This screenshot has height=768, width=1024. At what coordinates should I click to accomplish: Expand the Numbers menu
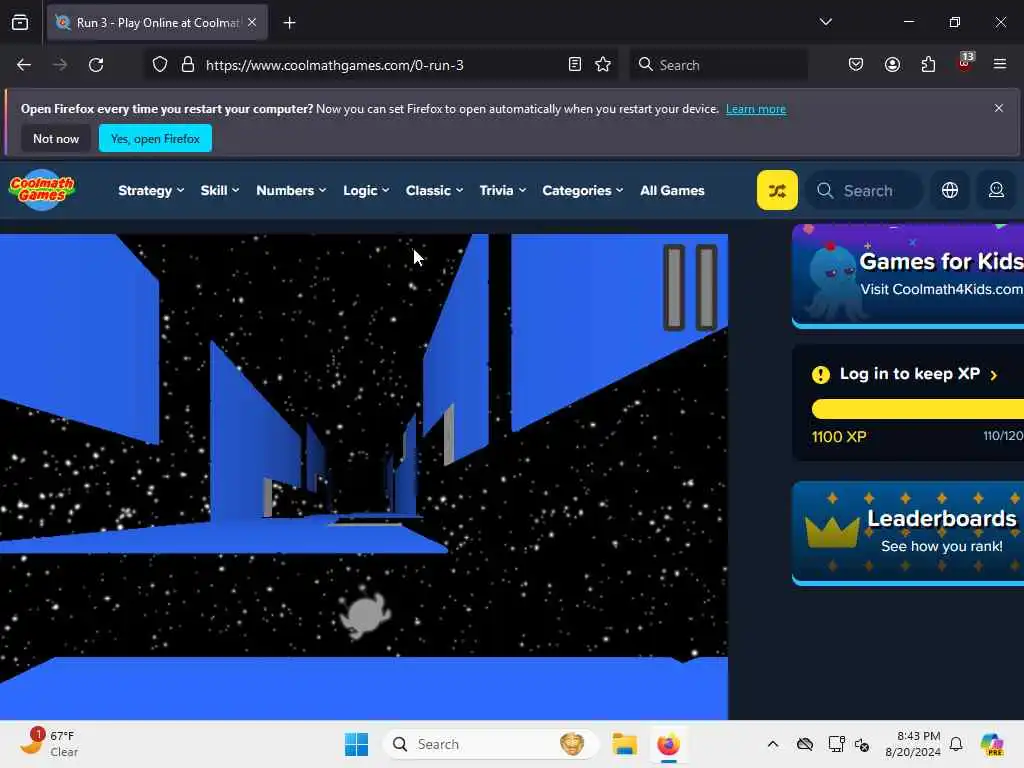(x=291, y=191)
